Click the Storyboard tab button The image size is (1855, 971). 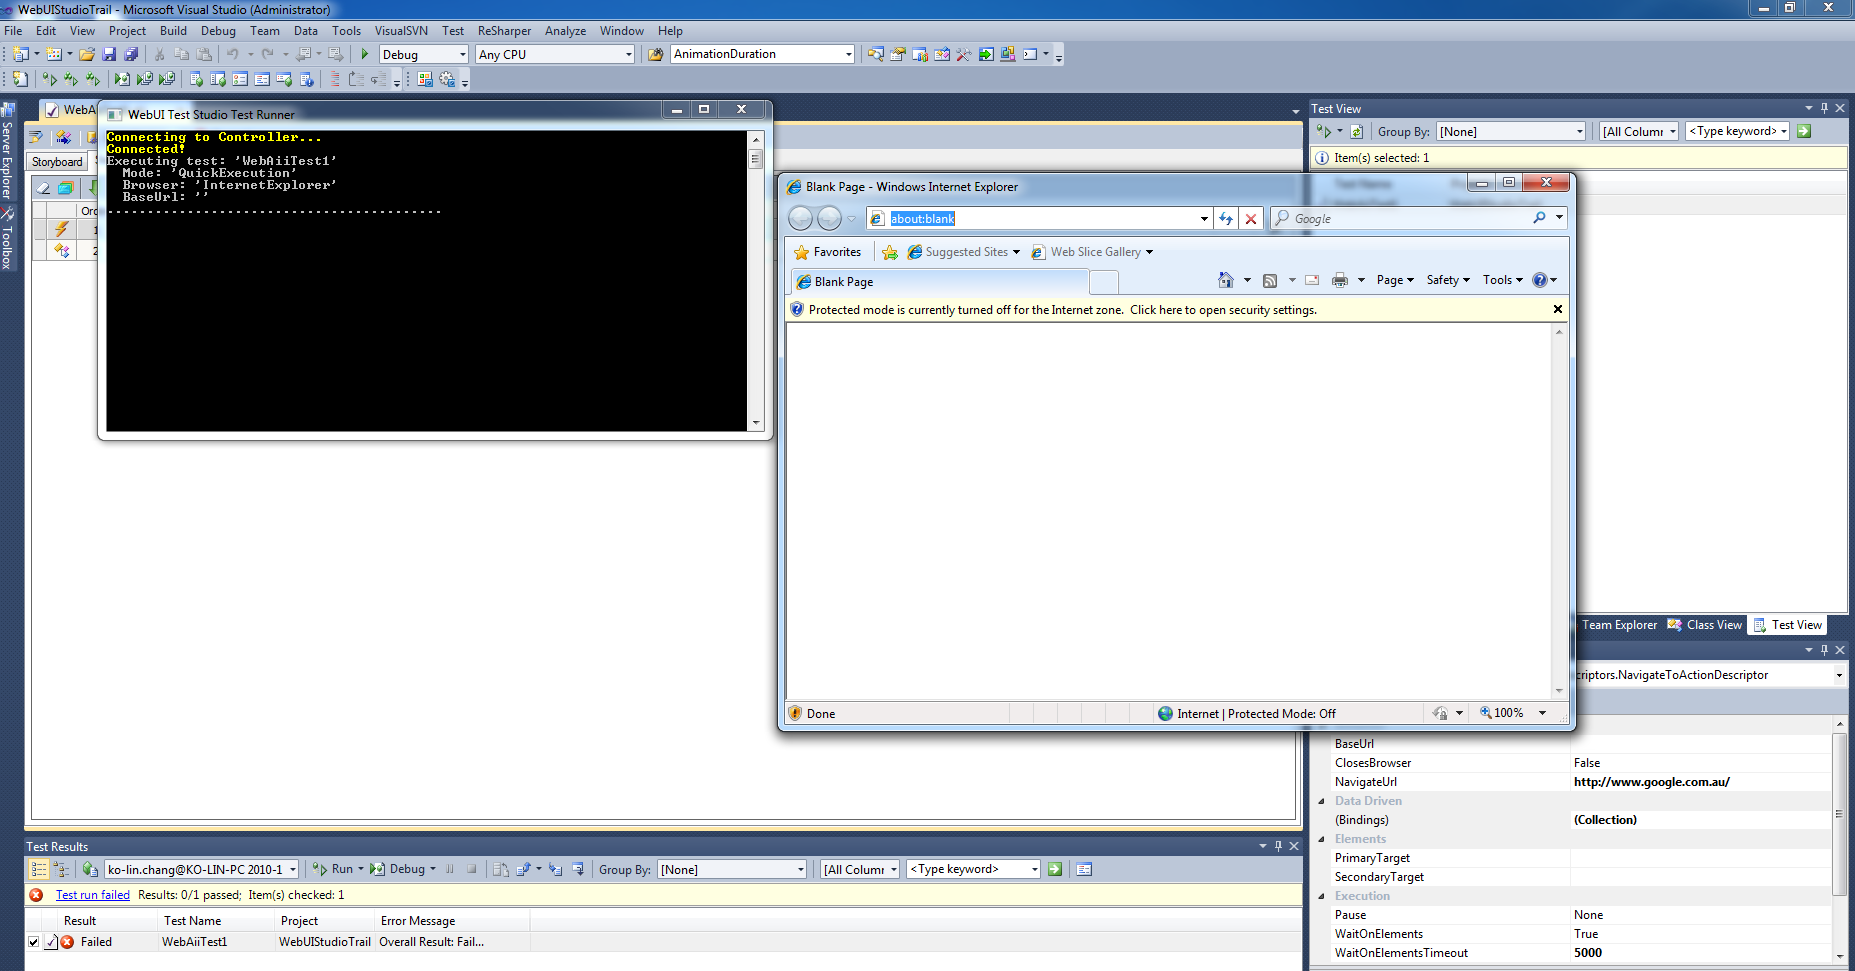[57, 162]
